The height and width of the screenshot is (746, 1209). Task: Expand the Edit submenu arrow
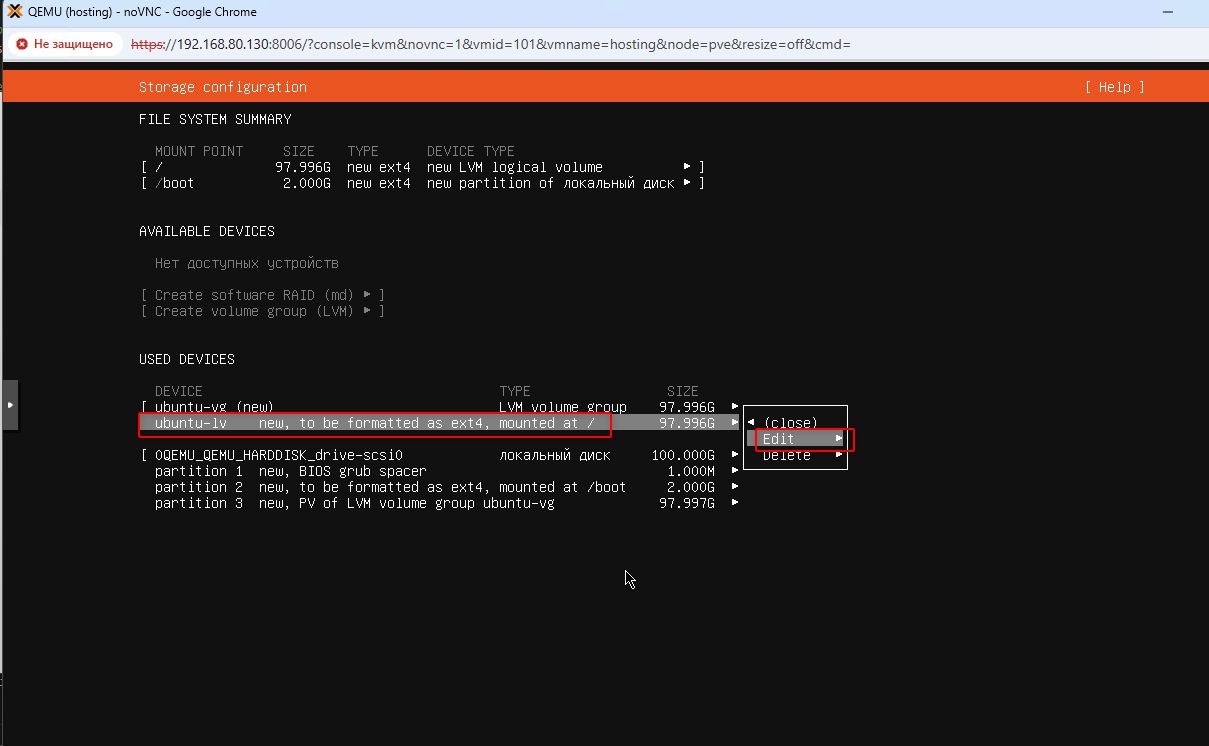[839, 439]
